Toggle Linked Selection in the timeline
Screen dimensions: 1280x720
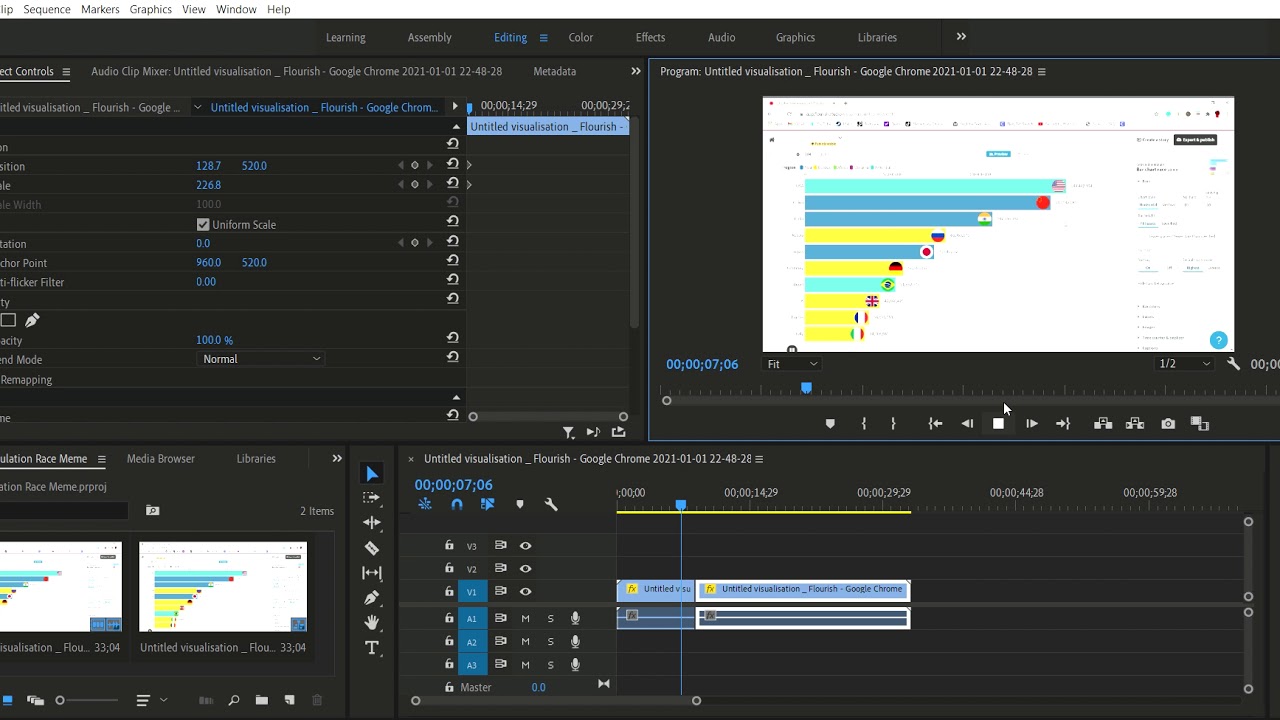tap(488, 504)
